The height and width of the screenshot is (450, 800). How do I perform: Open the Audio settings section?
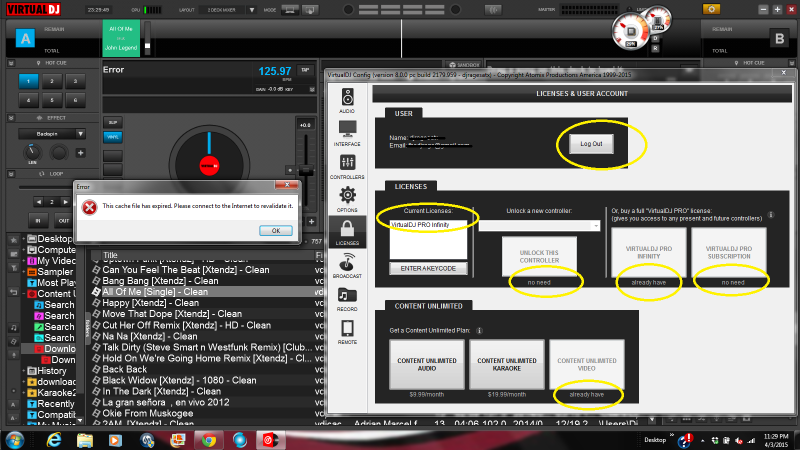click(x=347, y=101)
